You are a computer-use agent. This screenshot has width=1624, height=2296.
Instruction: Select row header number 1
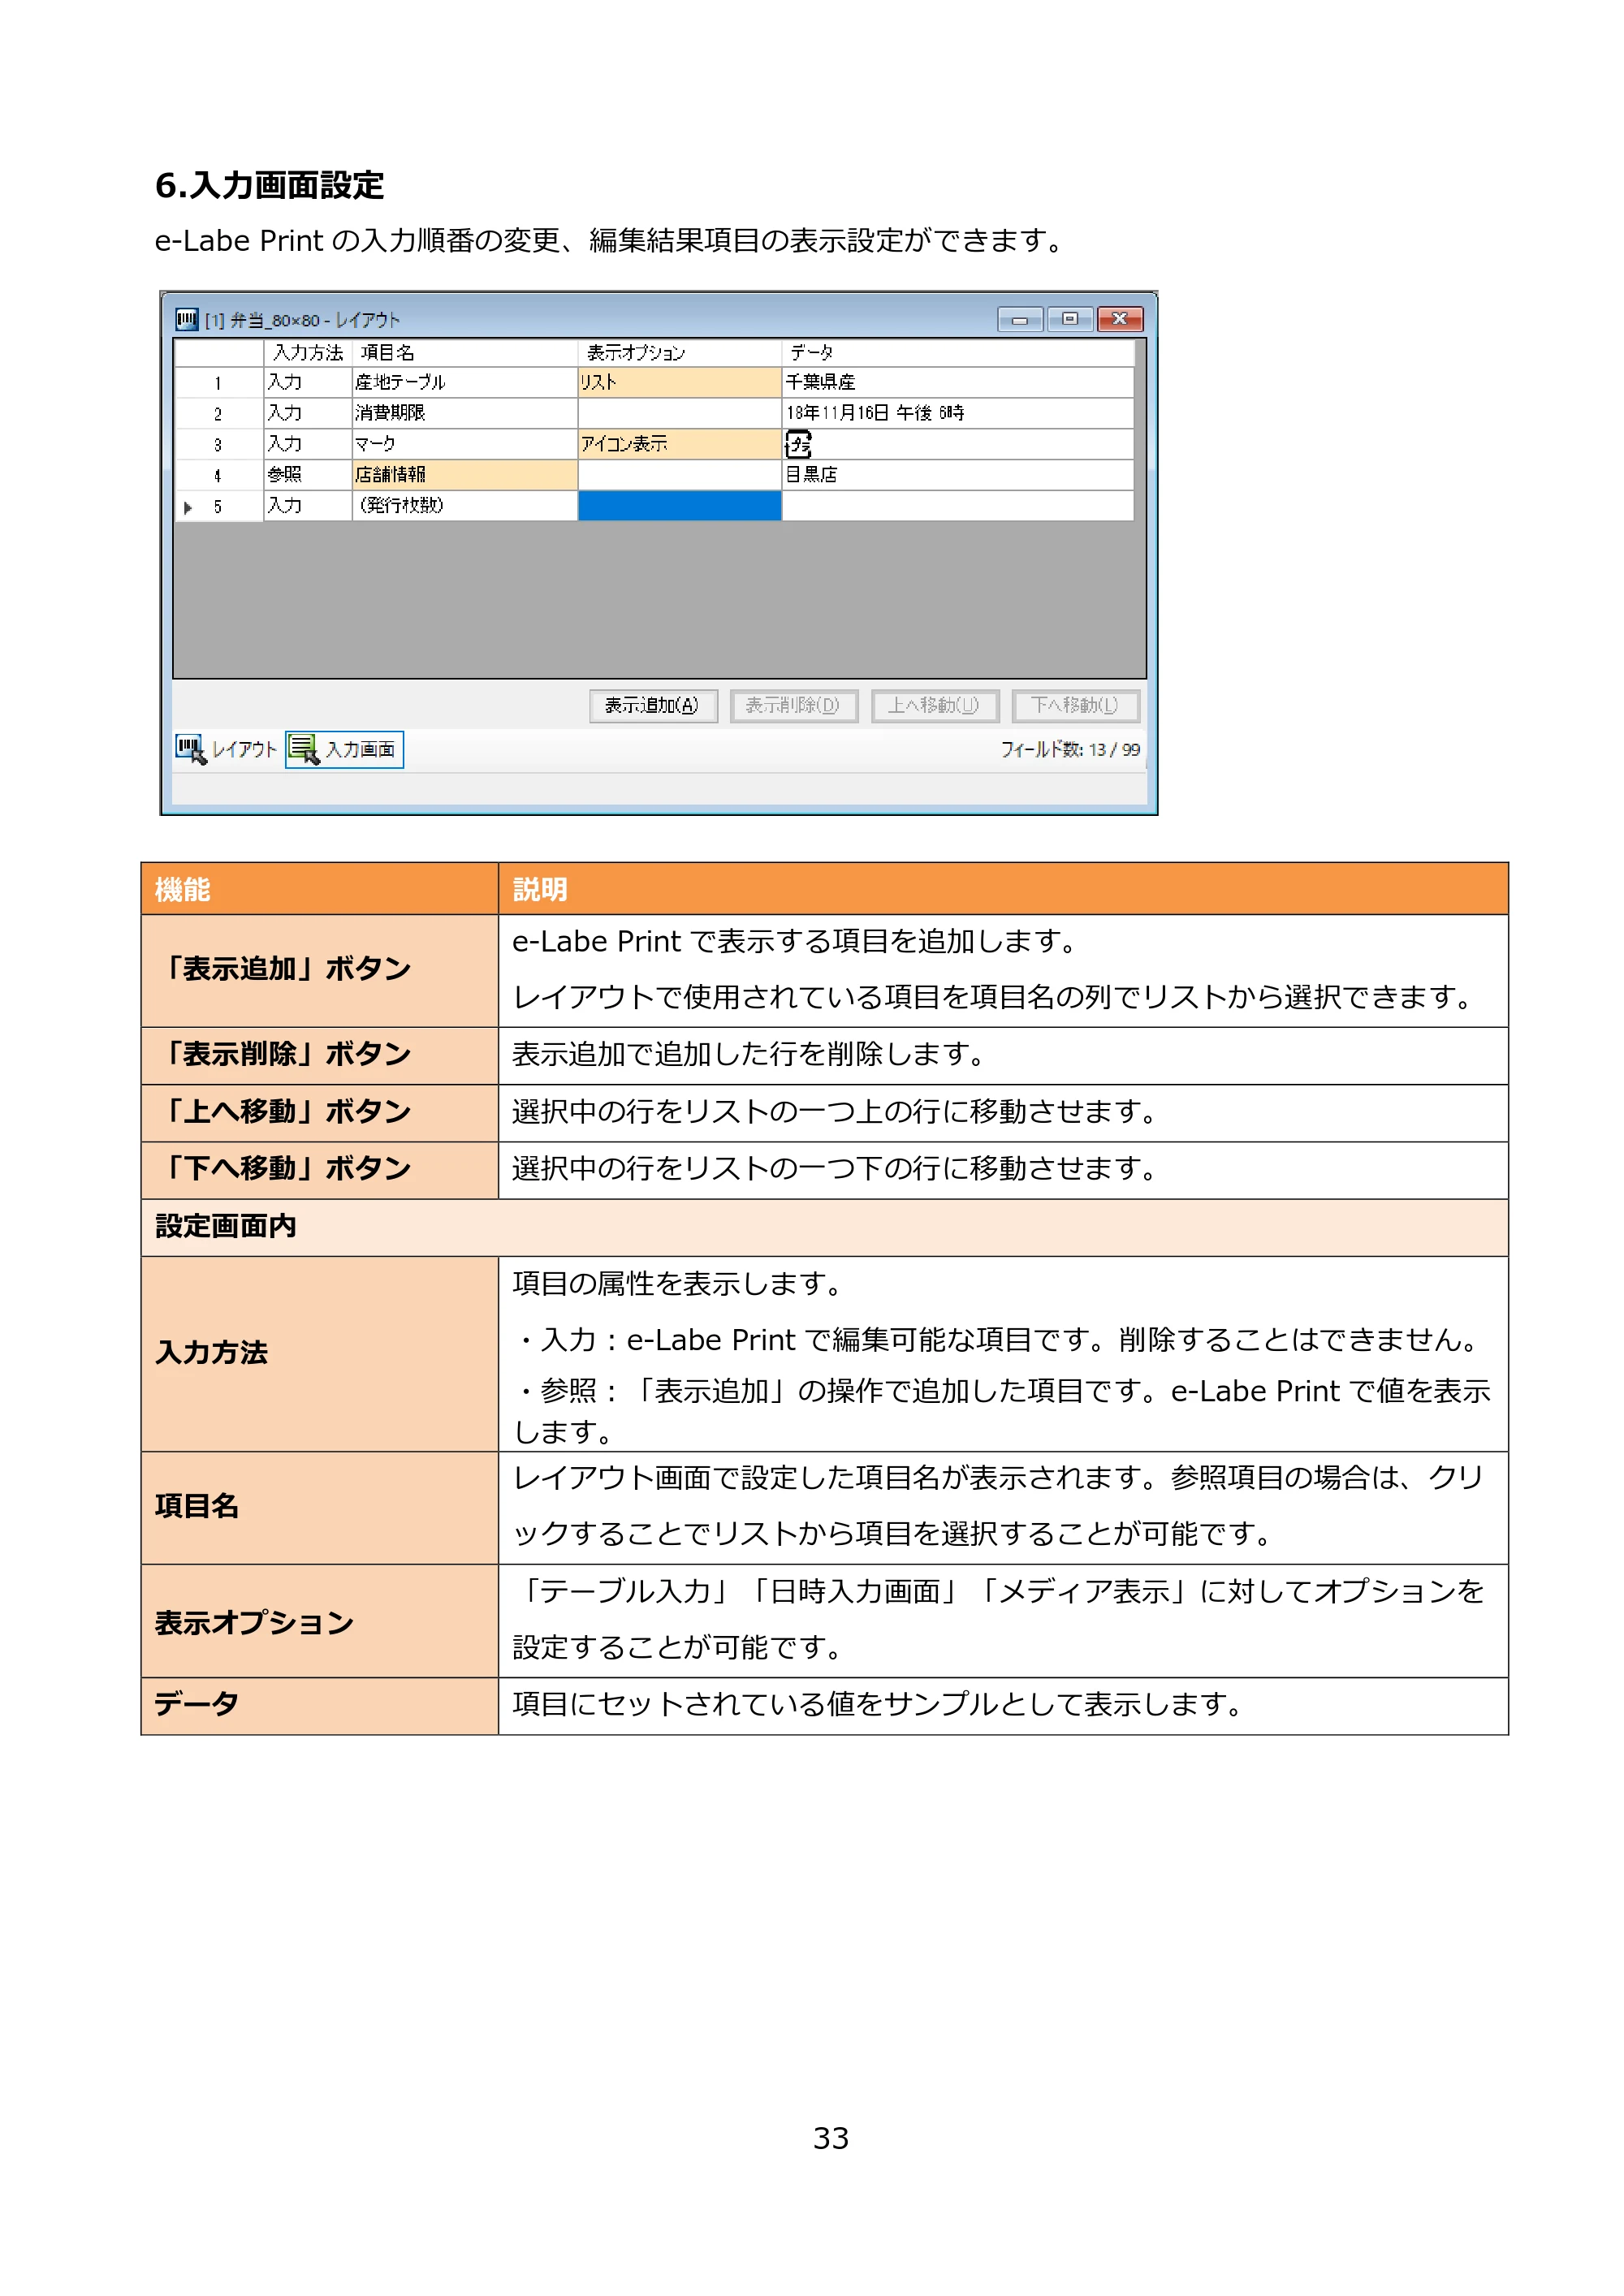[x=219, y=383]
